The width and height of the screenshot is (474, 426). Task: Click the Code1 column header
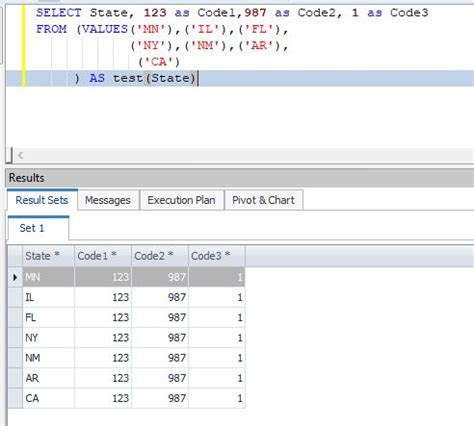pos(103,256)
